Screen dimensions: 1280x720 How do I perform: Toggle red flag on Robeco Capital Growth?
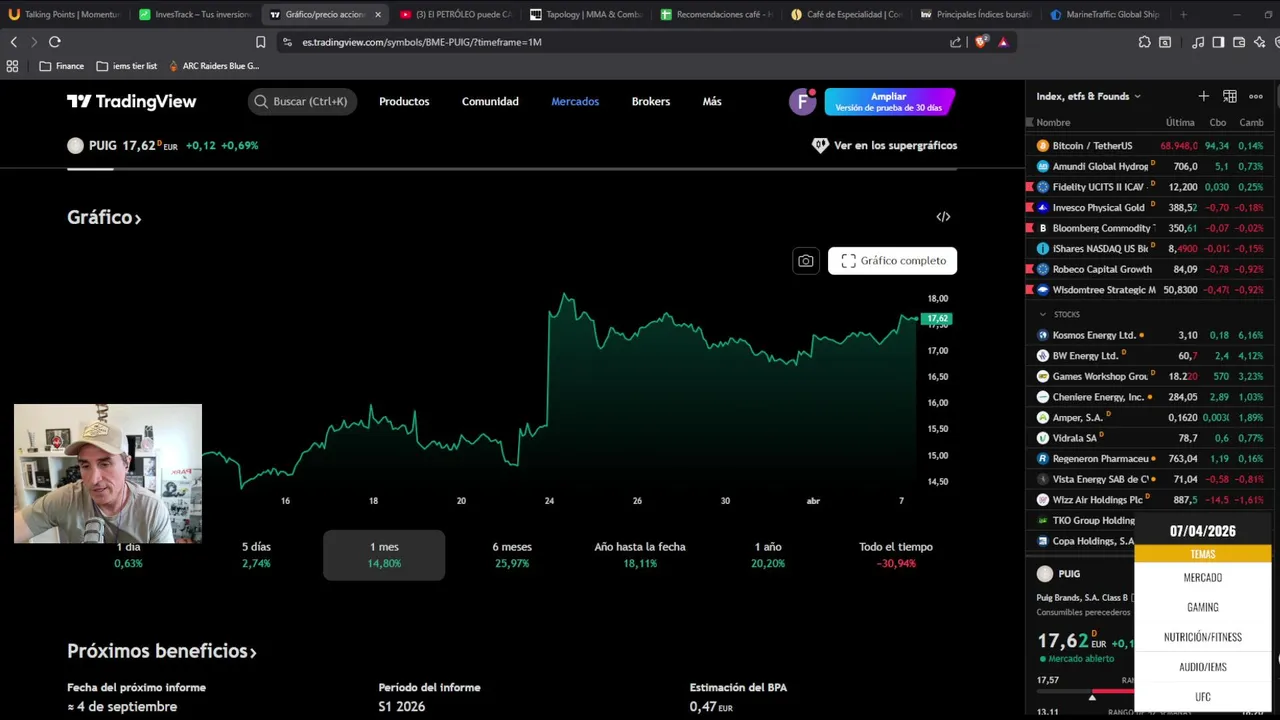tap(1030, 269)
